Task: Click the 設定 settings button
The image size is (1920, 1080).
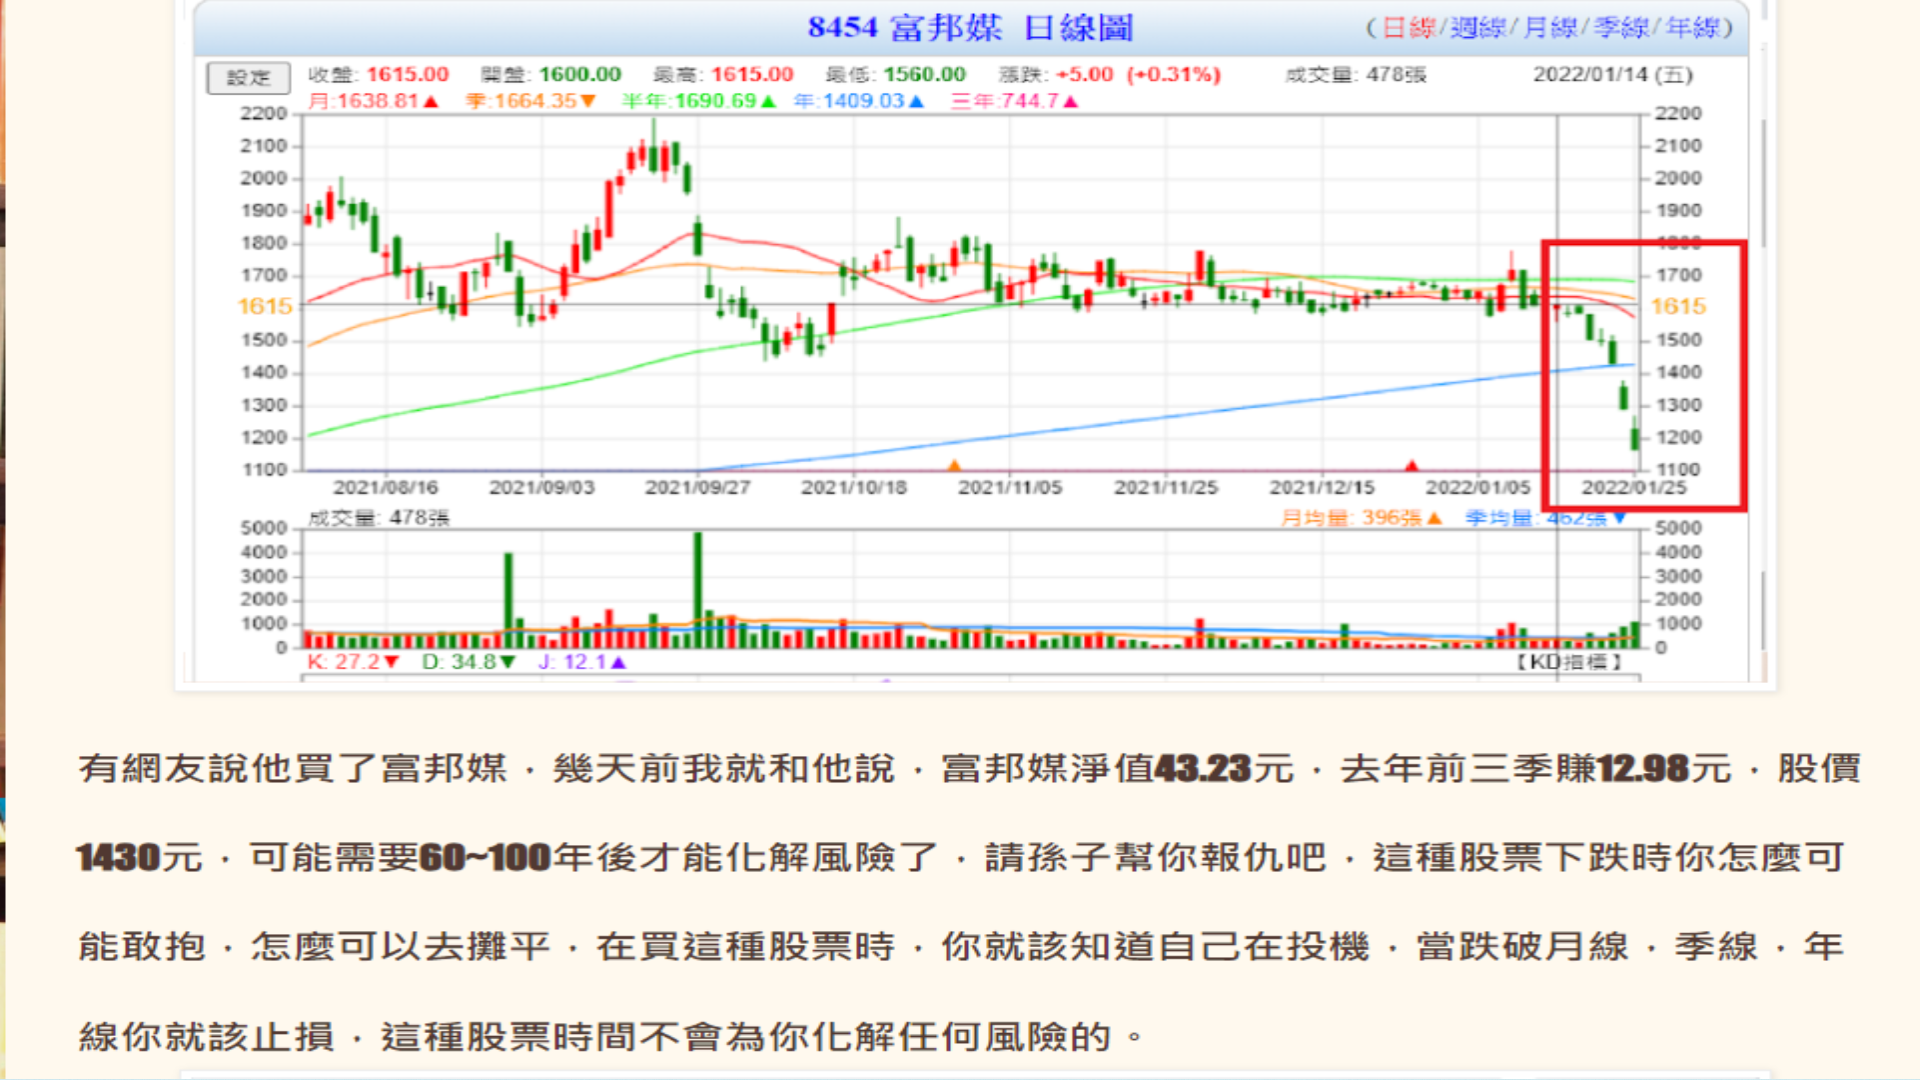Action: 248,77
